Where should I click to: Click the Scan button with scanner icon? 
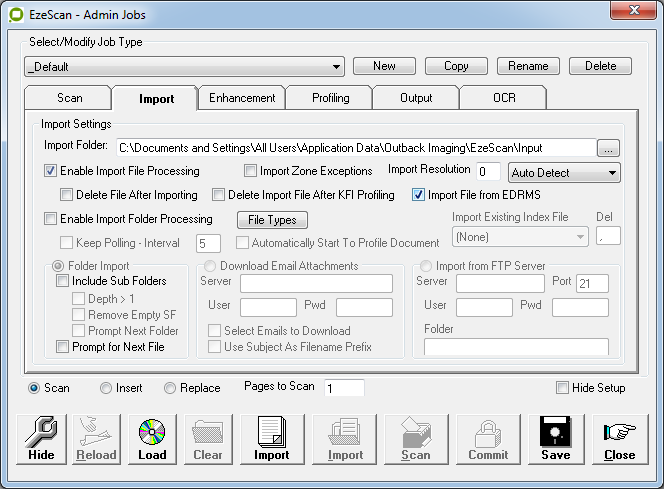click(415, 439)
